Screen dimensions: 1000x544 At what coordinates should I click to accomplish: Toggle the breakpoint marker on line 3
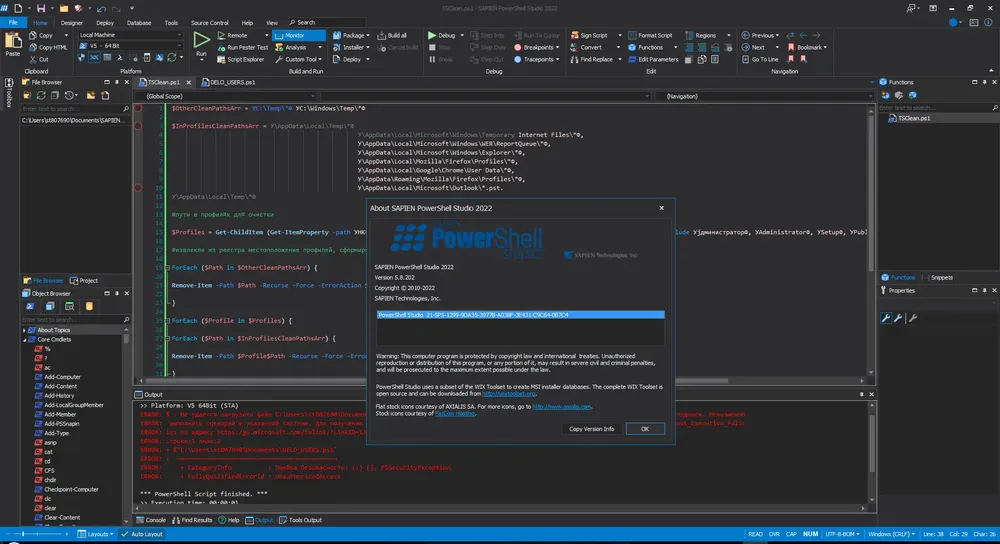[138, 126]
